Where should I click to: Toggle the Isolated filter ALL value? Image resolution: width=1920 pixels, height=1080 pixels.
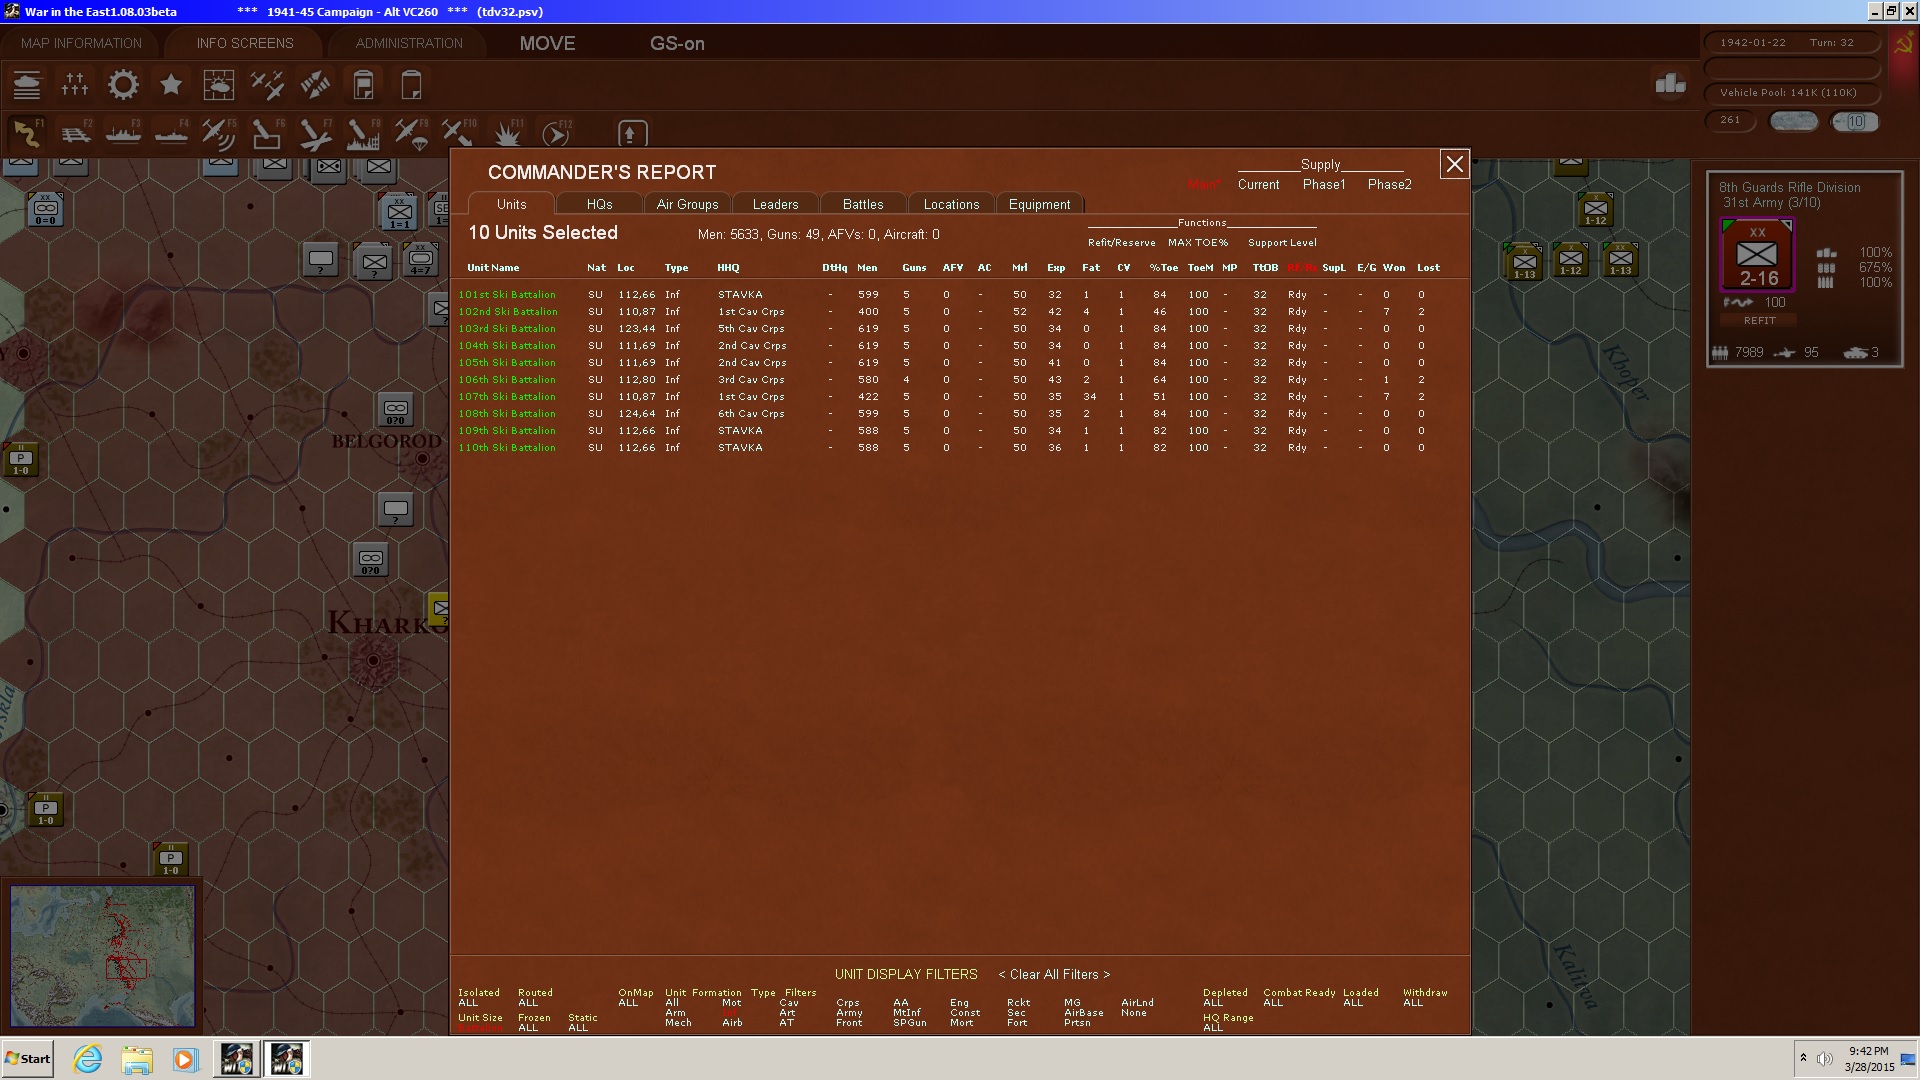[468, 1003]
